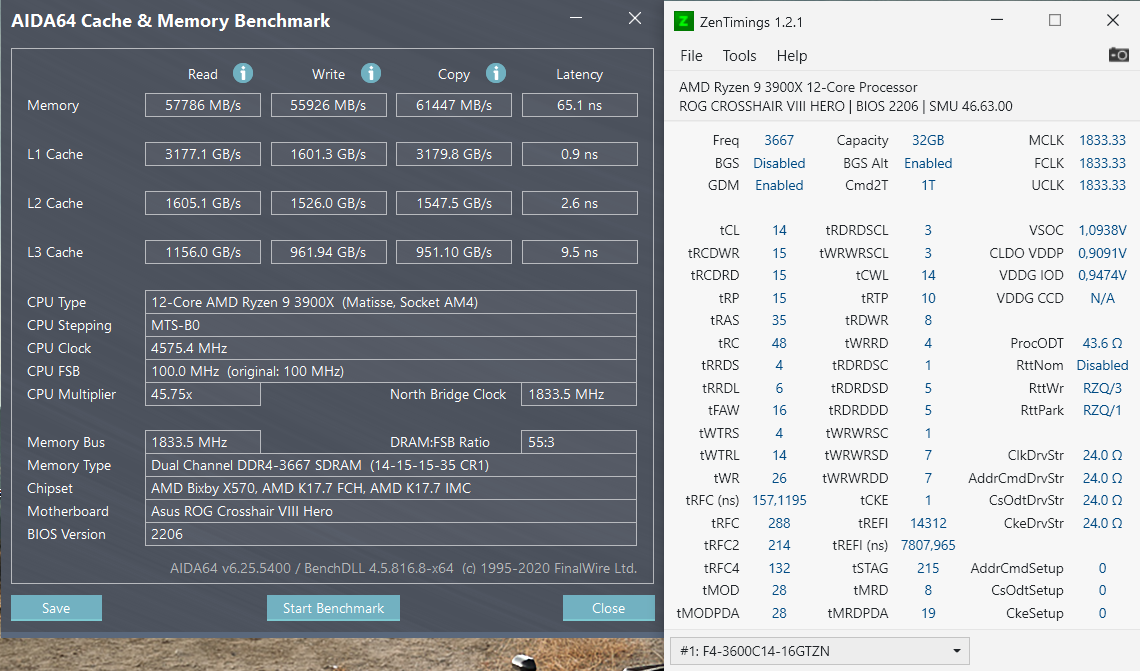Click the ProcODT value 43.6 Ω
This screenshot has width=1140, height=671.
click(x=1102, y=343)
